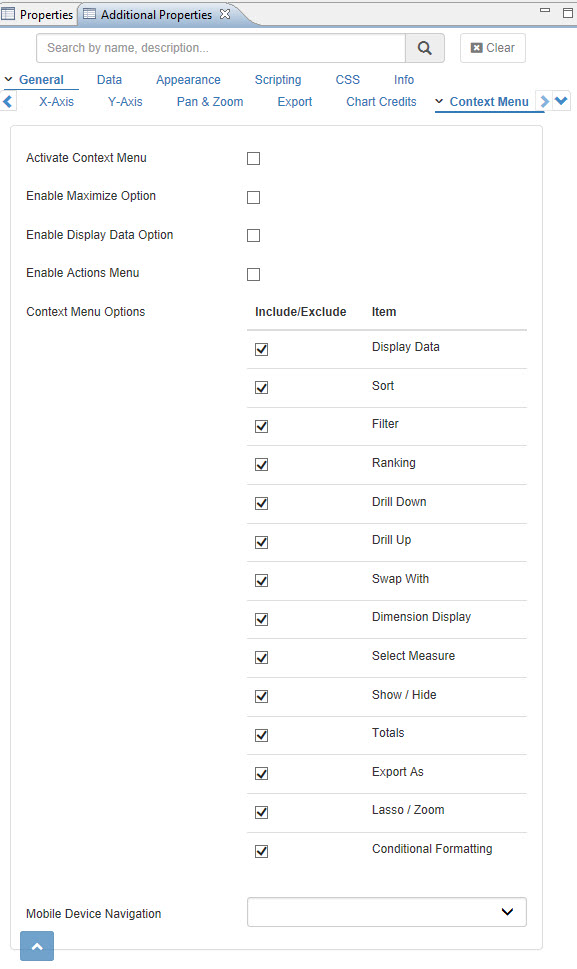The width and height of the screenshot is (577, 969).
Task: Open the Appearance tab
Action: pyautogui.click(x=188, y=79)
